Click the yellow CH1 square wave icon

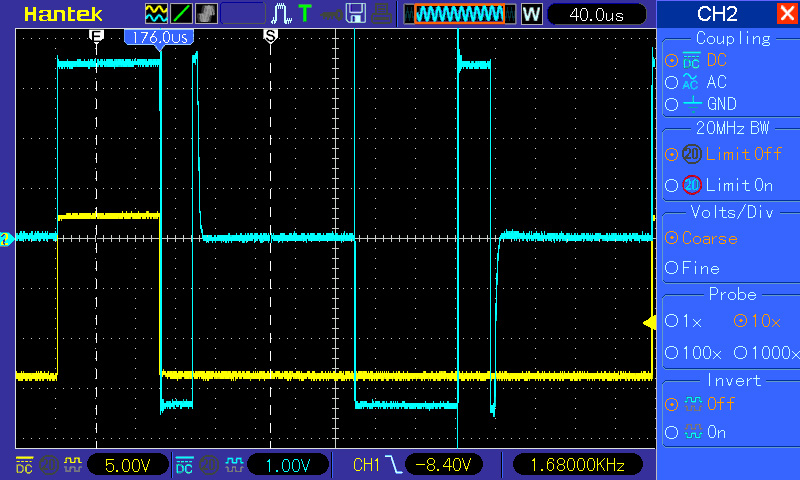73,465
